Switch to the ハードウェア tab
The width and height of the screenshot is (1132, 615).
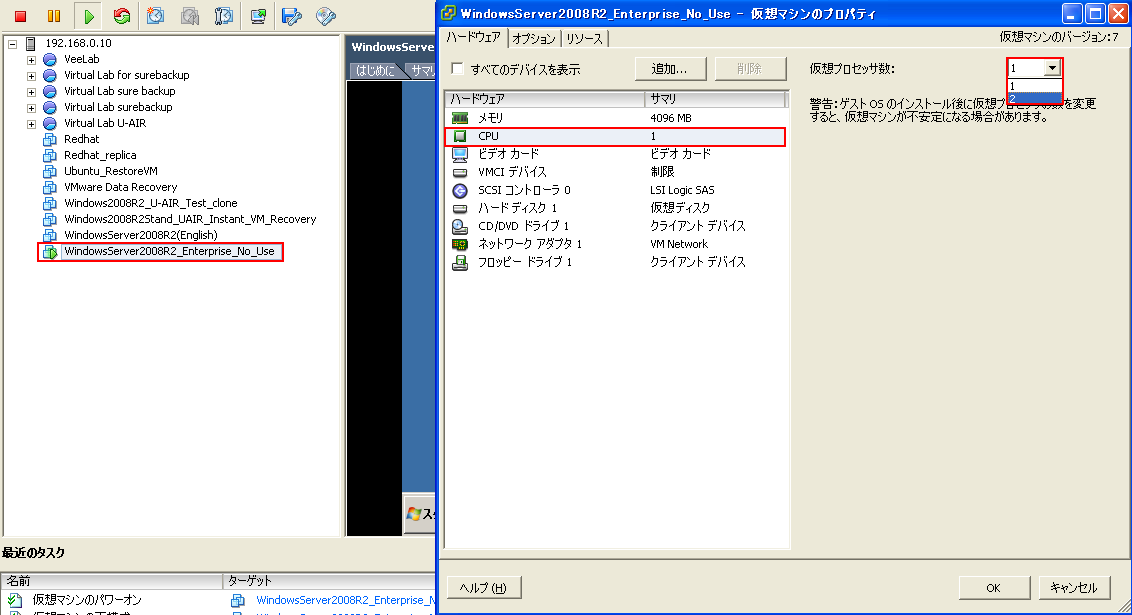point(473,38)
